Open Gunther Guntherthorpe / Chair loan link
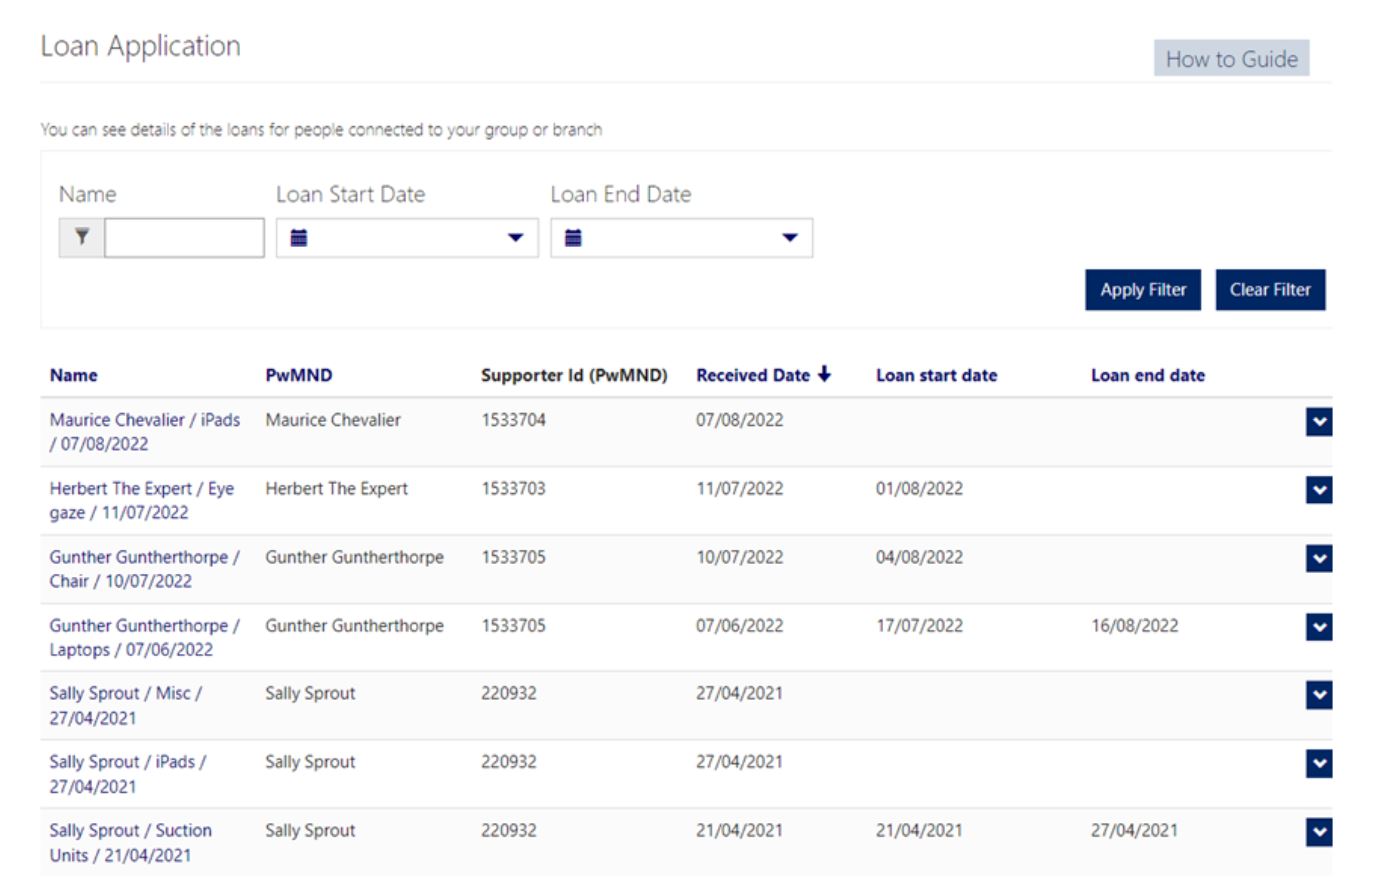Viewport: 1388px width, 888px height. point(145,569)
